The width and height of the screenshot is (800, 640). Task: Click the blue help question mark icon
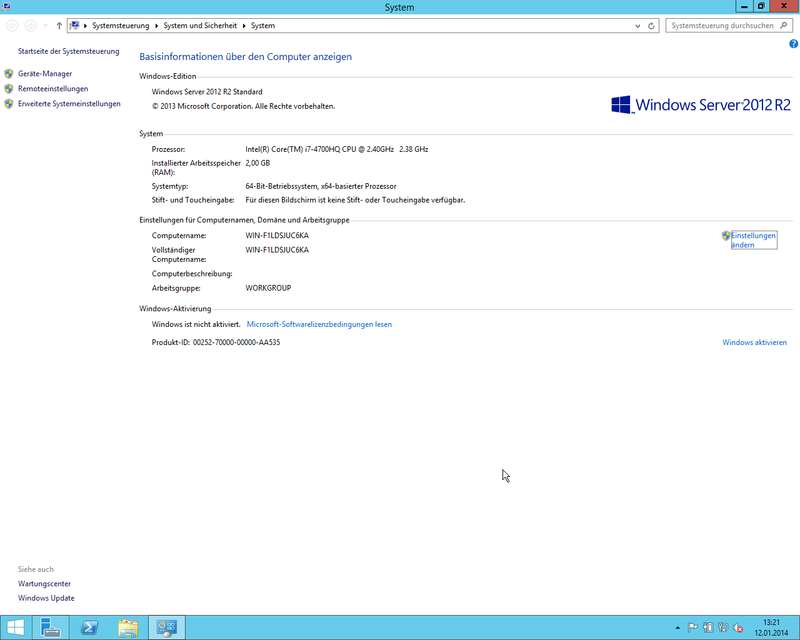pyautogui.click(x=793, y=45)
